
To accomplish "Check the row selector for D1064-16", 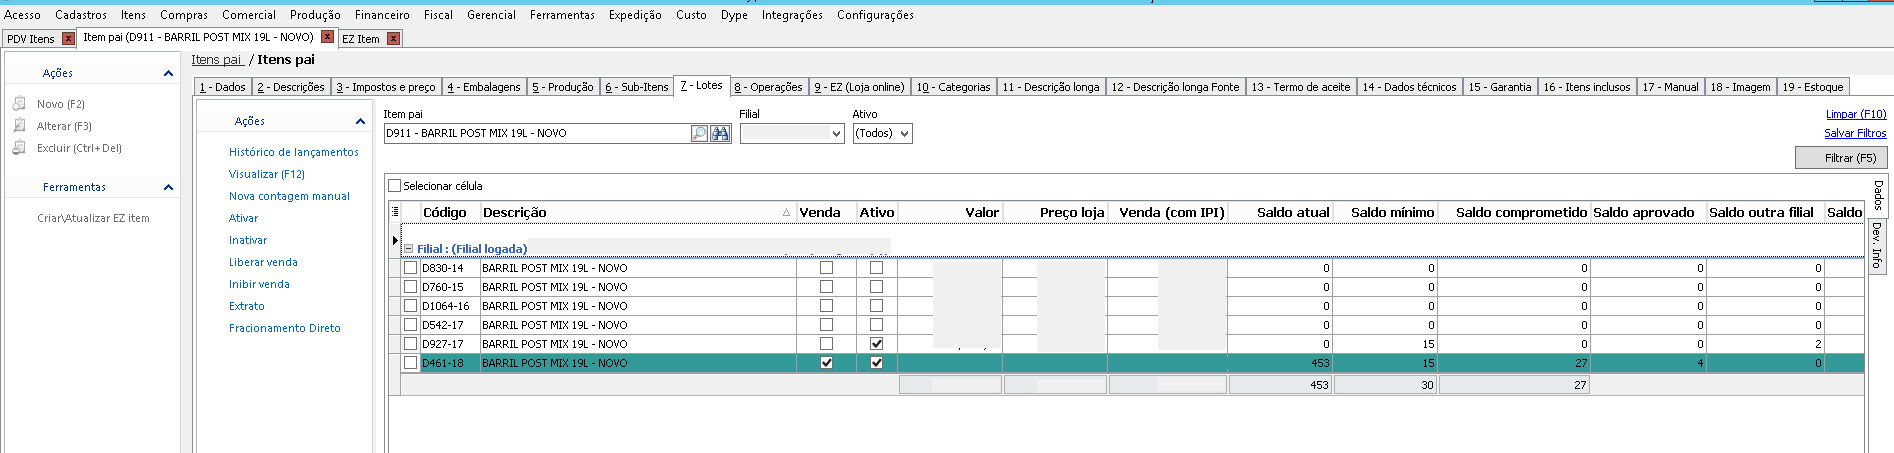I will click(x=410, y=306).
